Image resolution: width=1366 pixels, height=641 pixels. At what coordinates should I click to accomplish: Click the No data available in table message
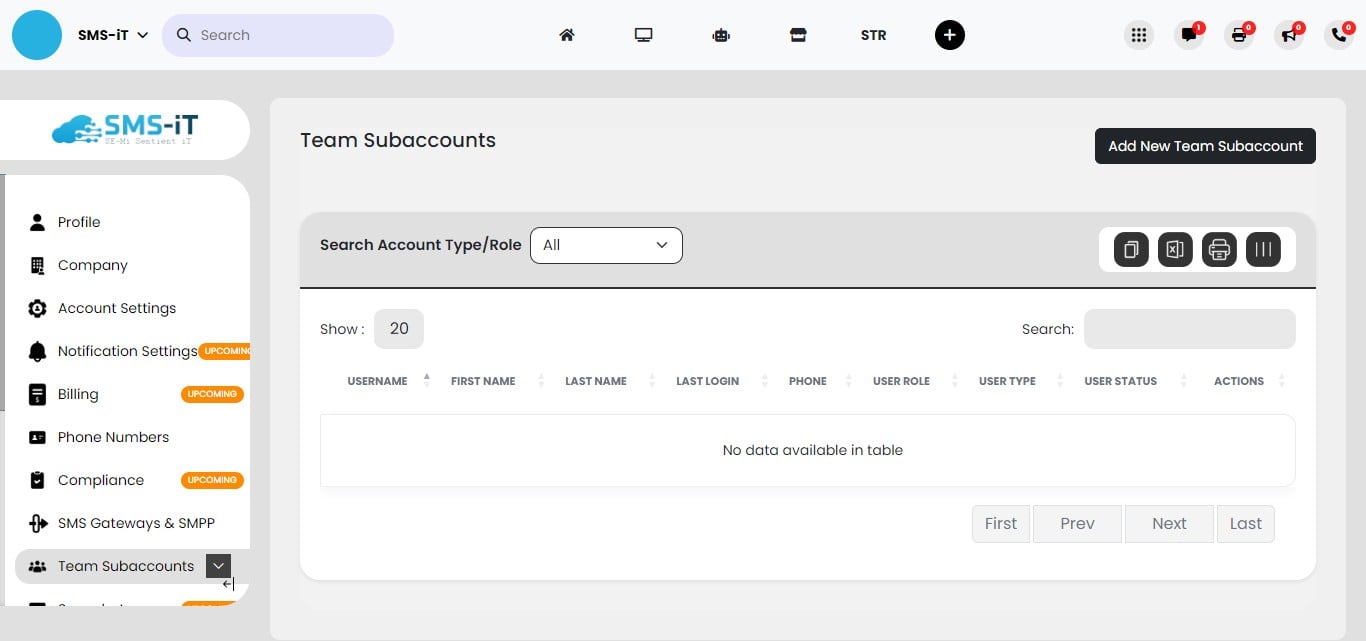click(813, 450)
